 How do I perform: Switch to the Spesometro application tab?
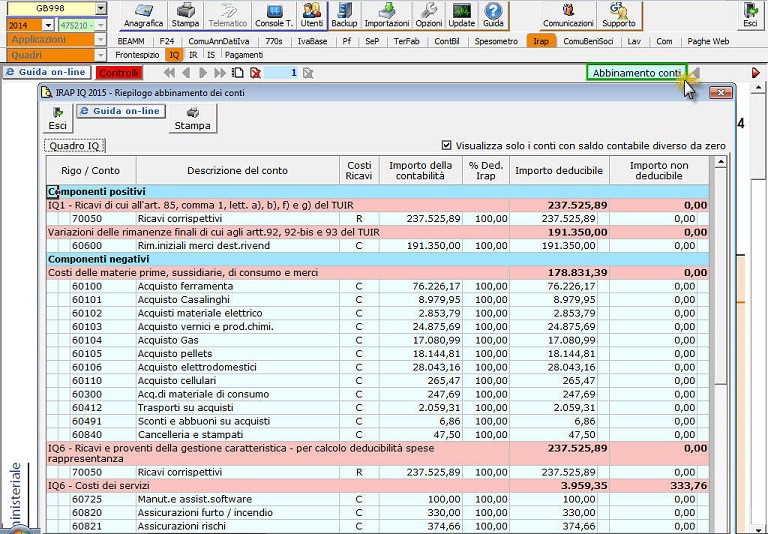pos(496,41)
